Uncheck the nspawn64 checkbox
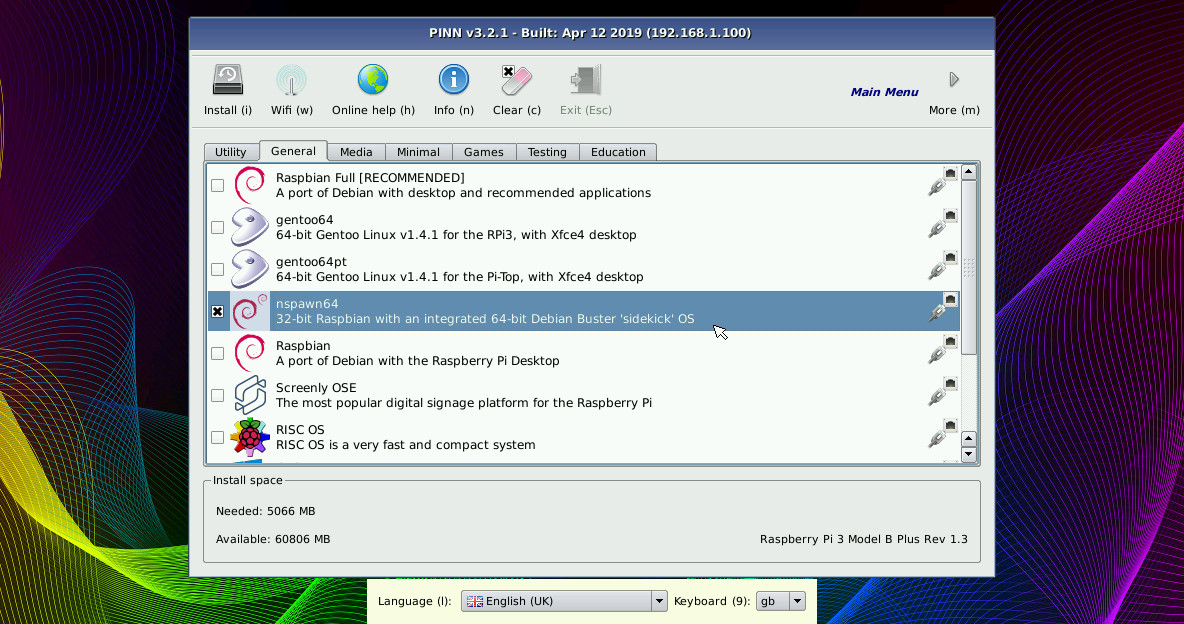Screen dimensions: 1184x624 pos(217,311)
